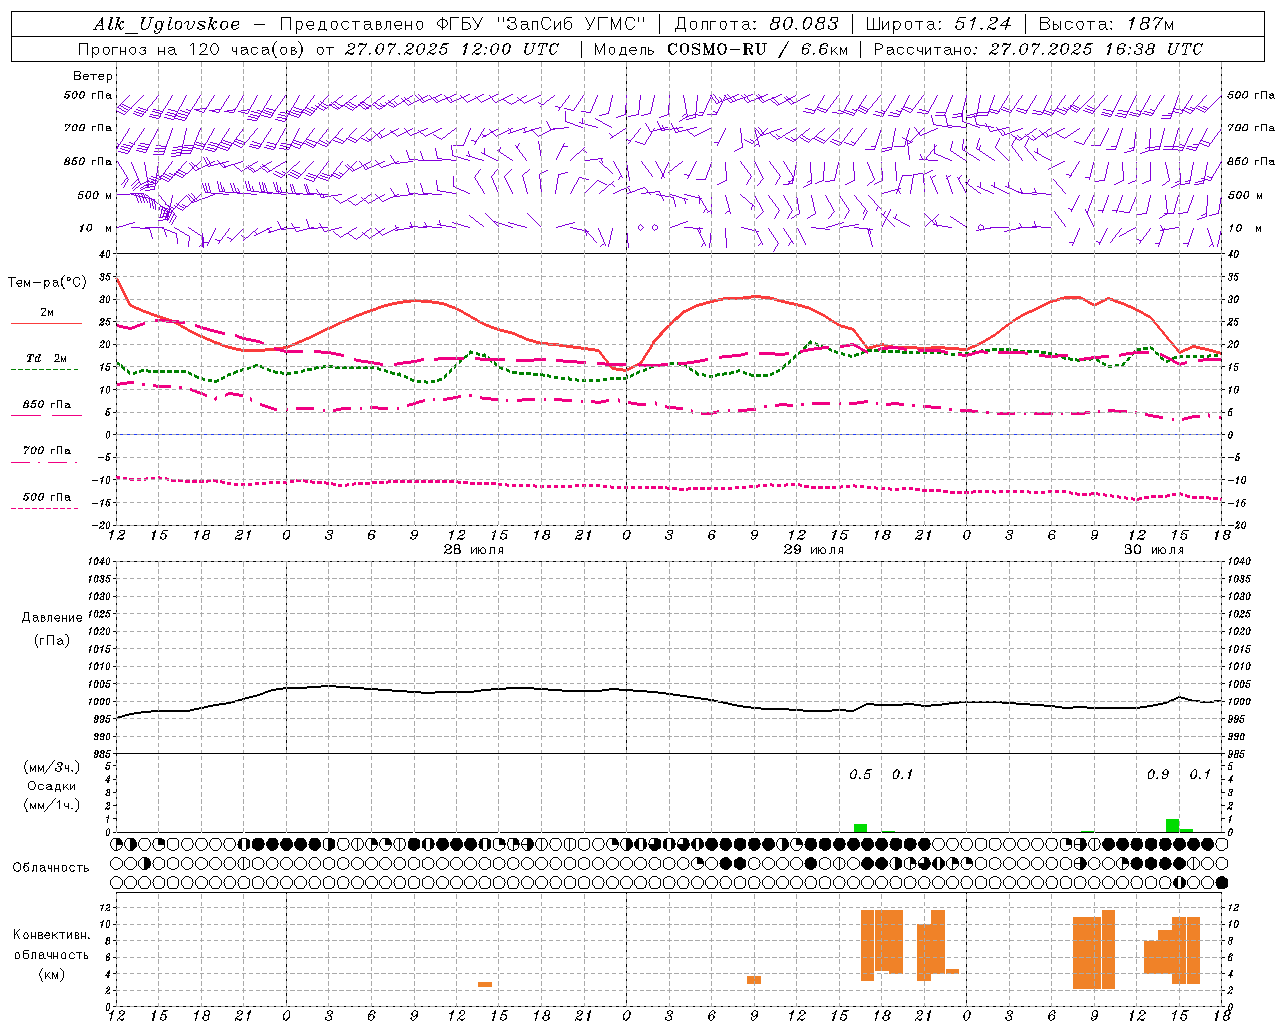Click the Модель COSMO-RU / 6.6км label
This screenshot has height=1024, width=1280.
point(721,49)
